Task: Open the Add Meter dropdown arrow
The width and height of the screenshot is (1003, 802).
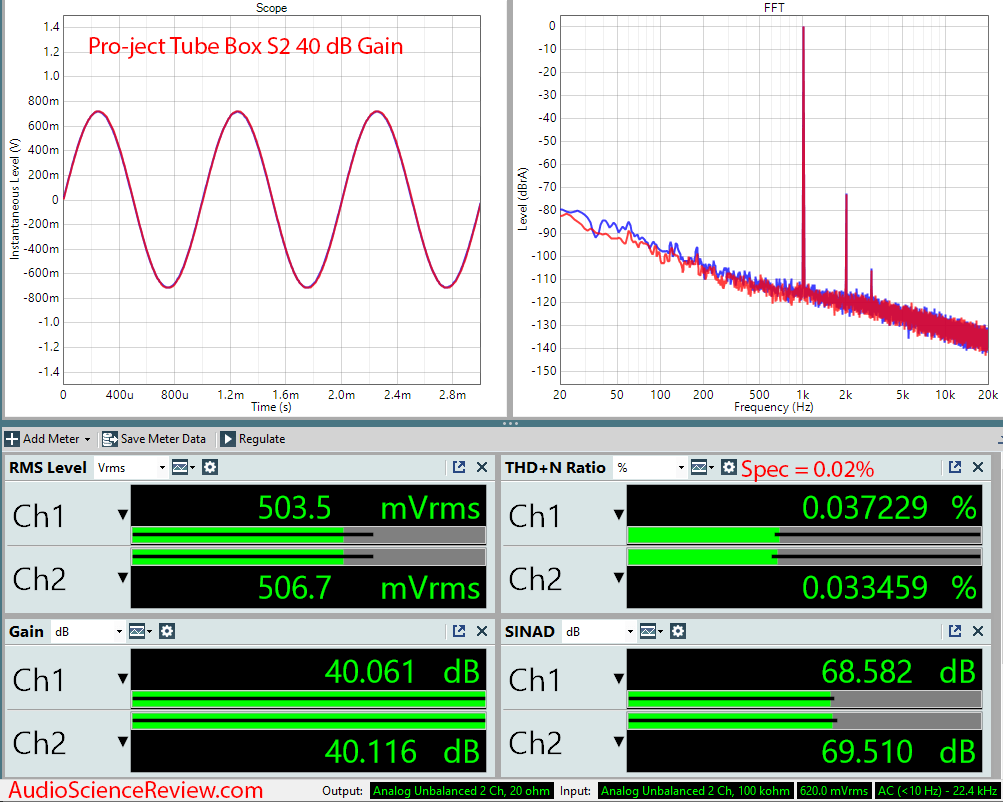Action: [87, 439]
